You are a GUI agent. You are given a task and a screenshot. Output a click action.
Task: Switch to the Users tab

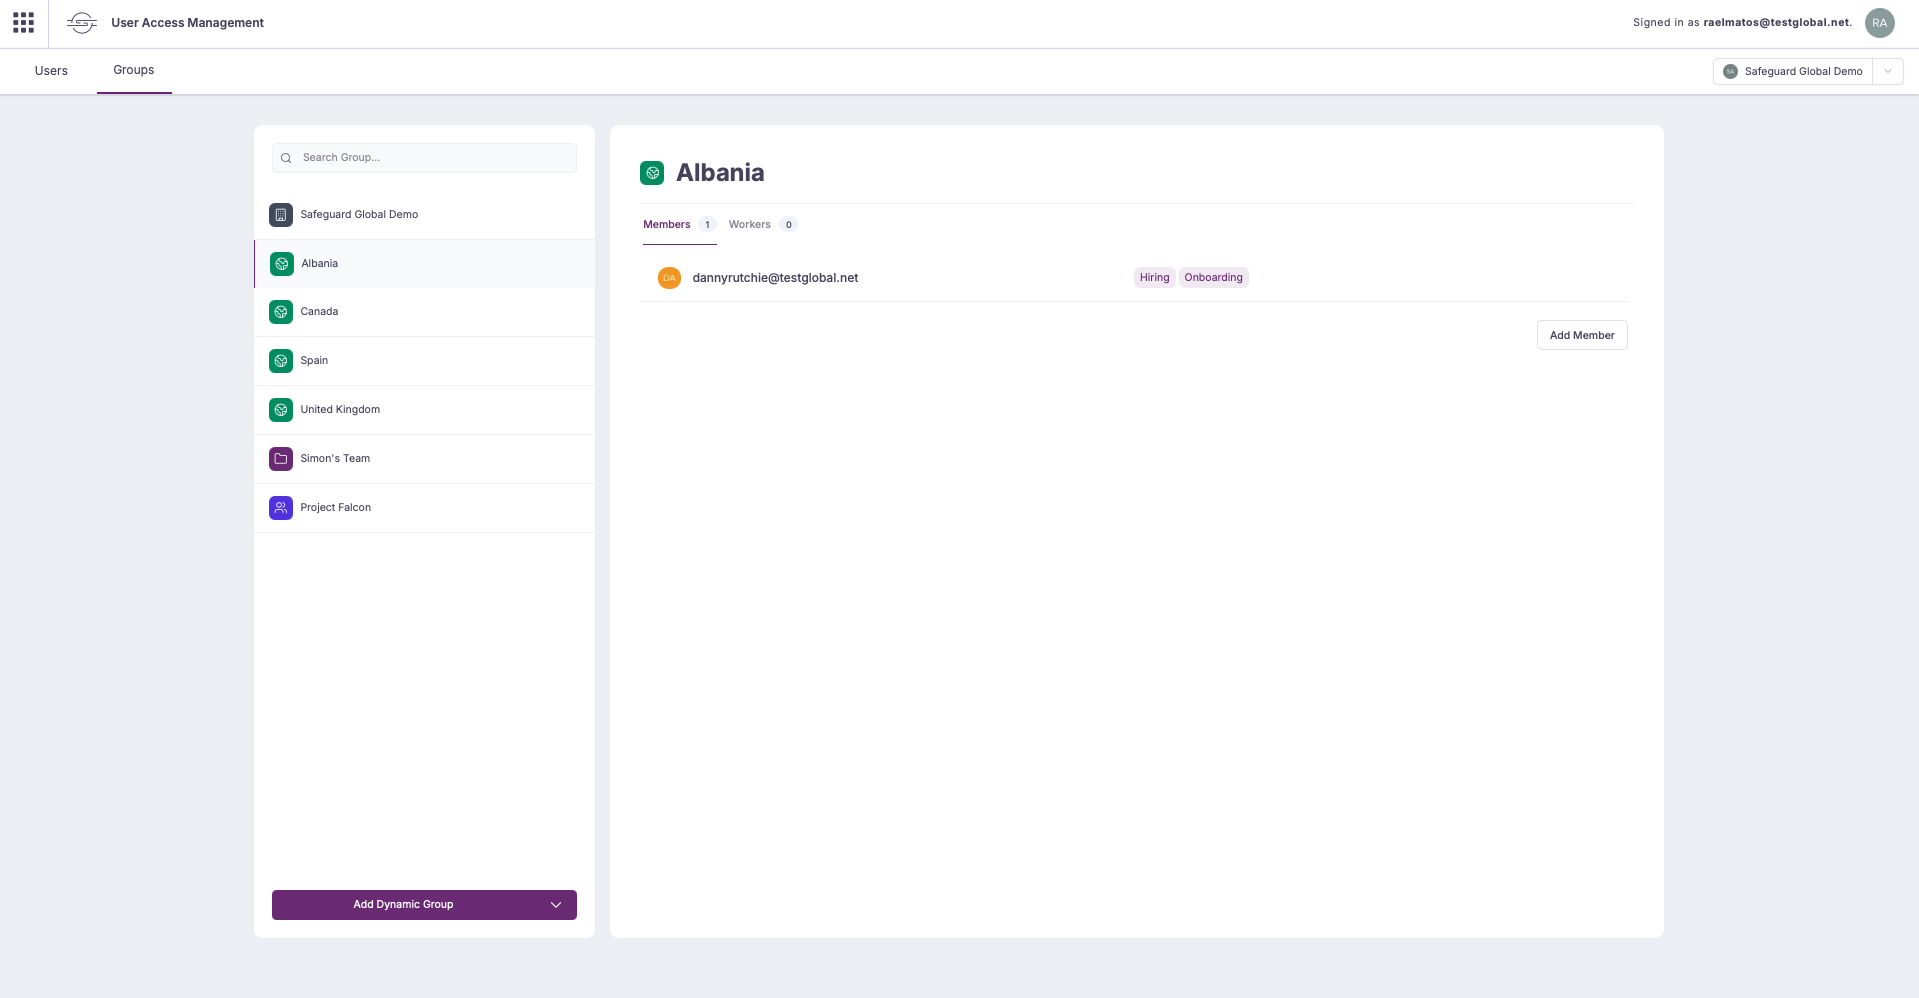click(51, 71)
